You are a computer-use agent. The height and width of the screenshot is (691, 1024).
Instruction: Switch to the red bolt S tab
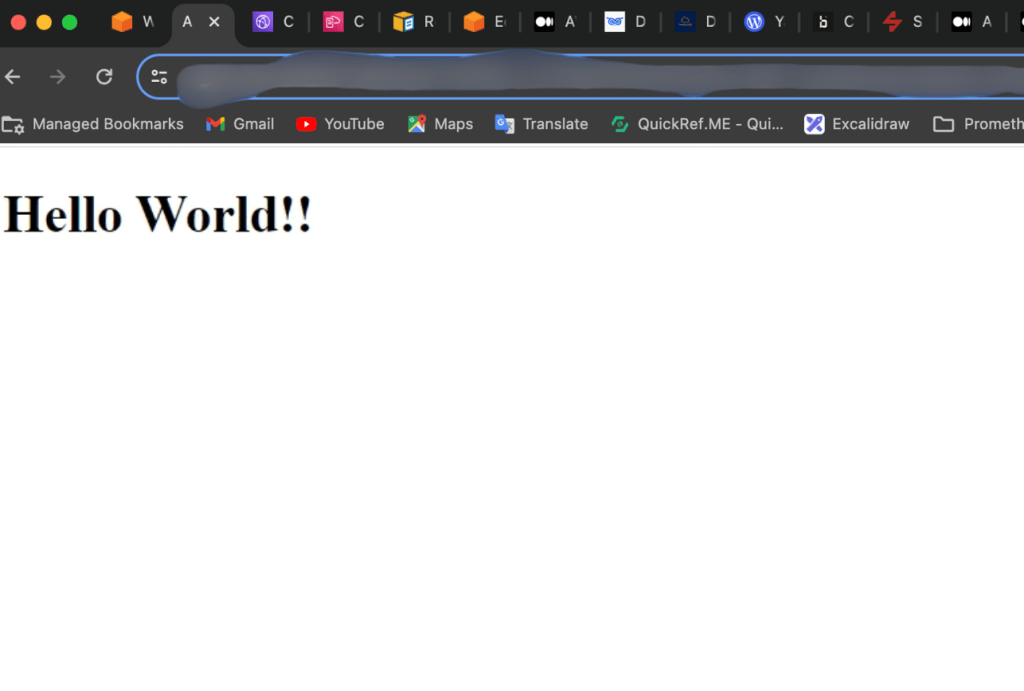[902, 22]
